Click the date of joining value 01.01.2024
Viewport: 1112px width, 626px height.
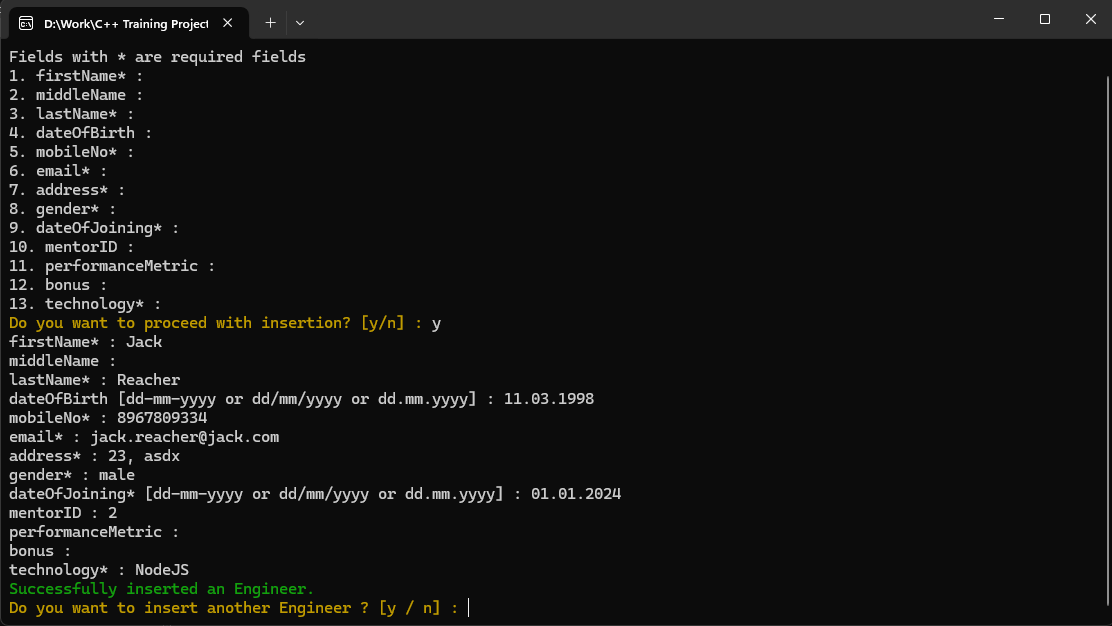(x=576, y=494)
